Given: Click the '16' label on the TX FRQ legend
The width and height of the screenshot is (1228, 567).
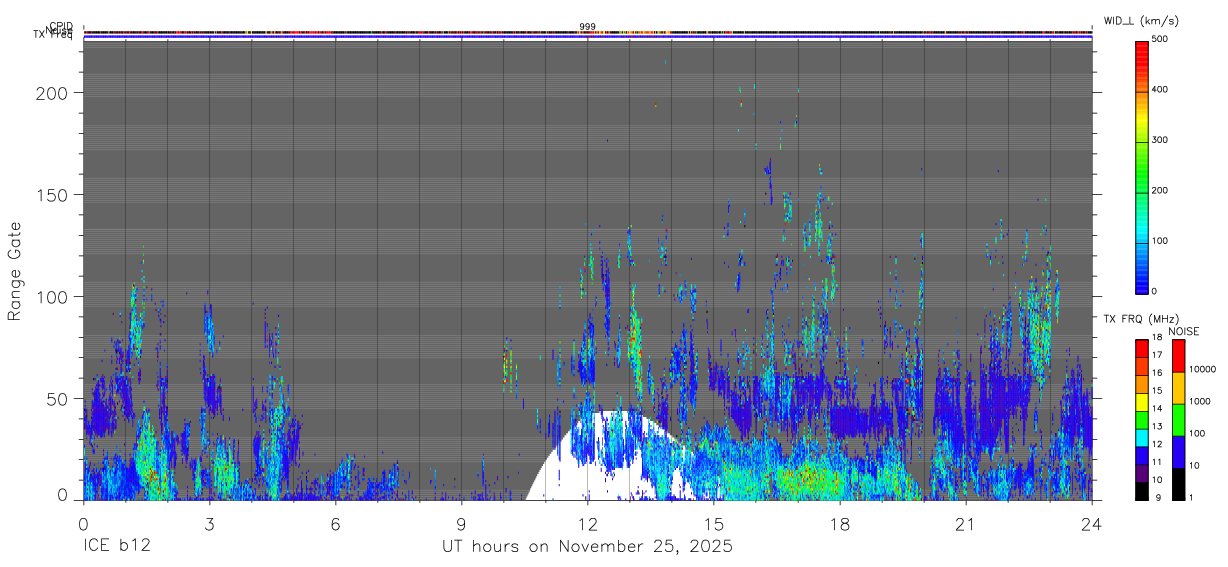Looking at the screenshot, I should tap(1157, 373).
